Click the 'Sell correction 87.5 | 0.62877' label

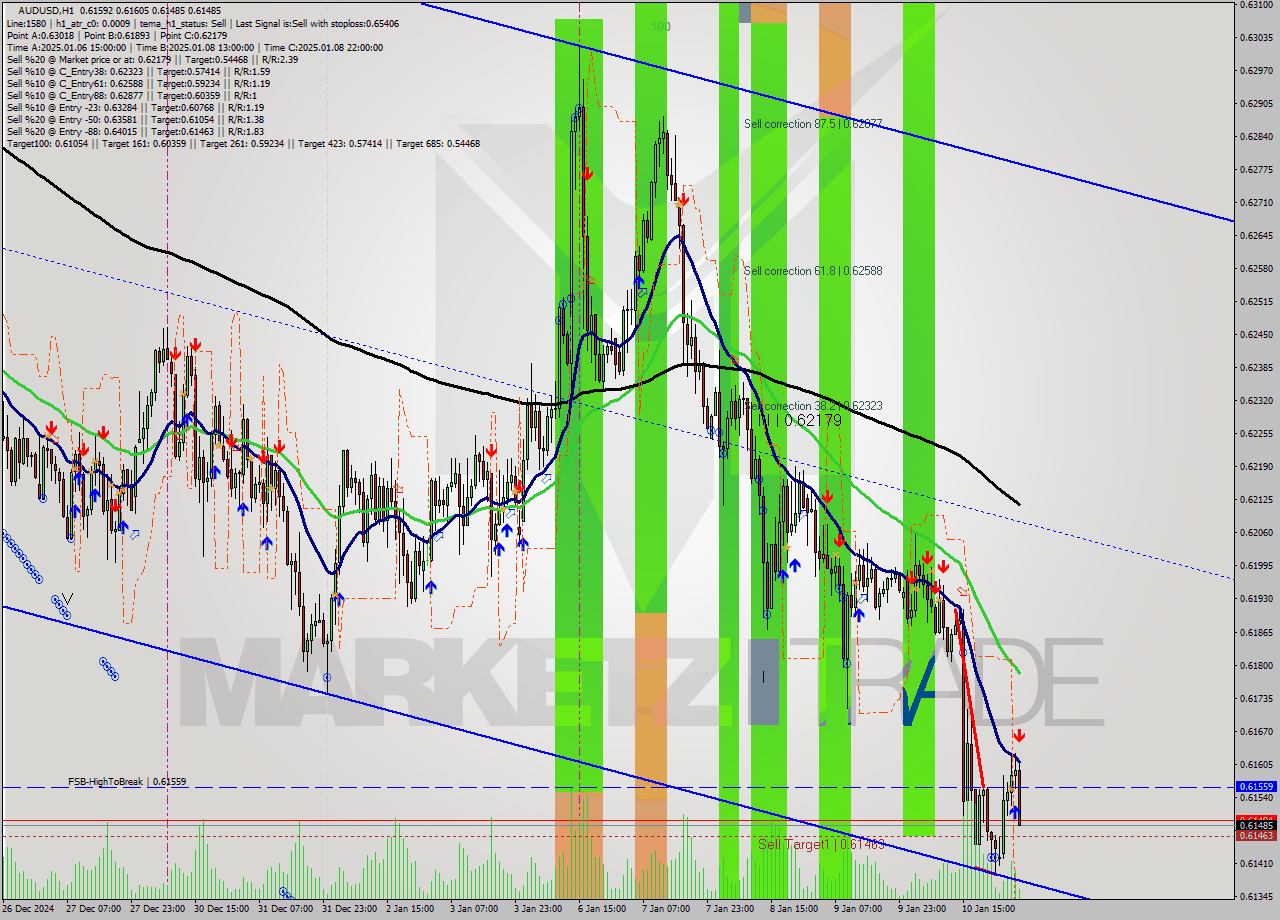pyautogui.click(x=813, y=124)
